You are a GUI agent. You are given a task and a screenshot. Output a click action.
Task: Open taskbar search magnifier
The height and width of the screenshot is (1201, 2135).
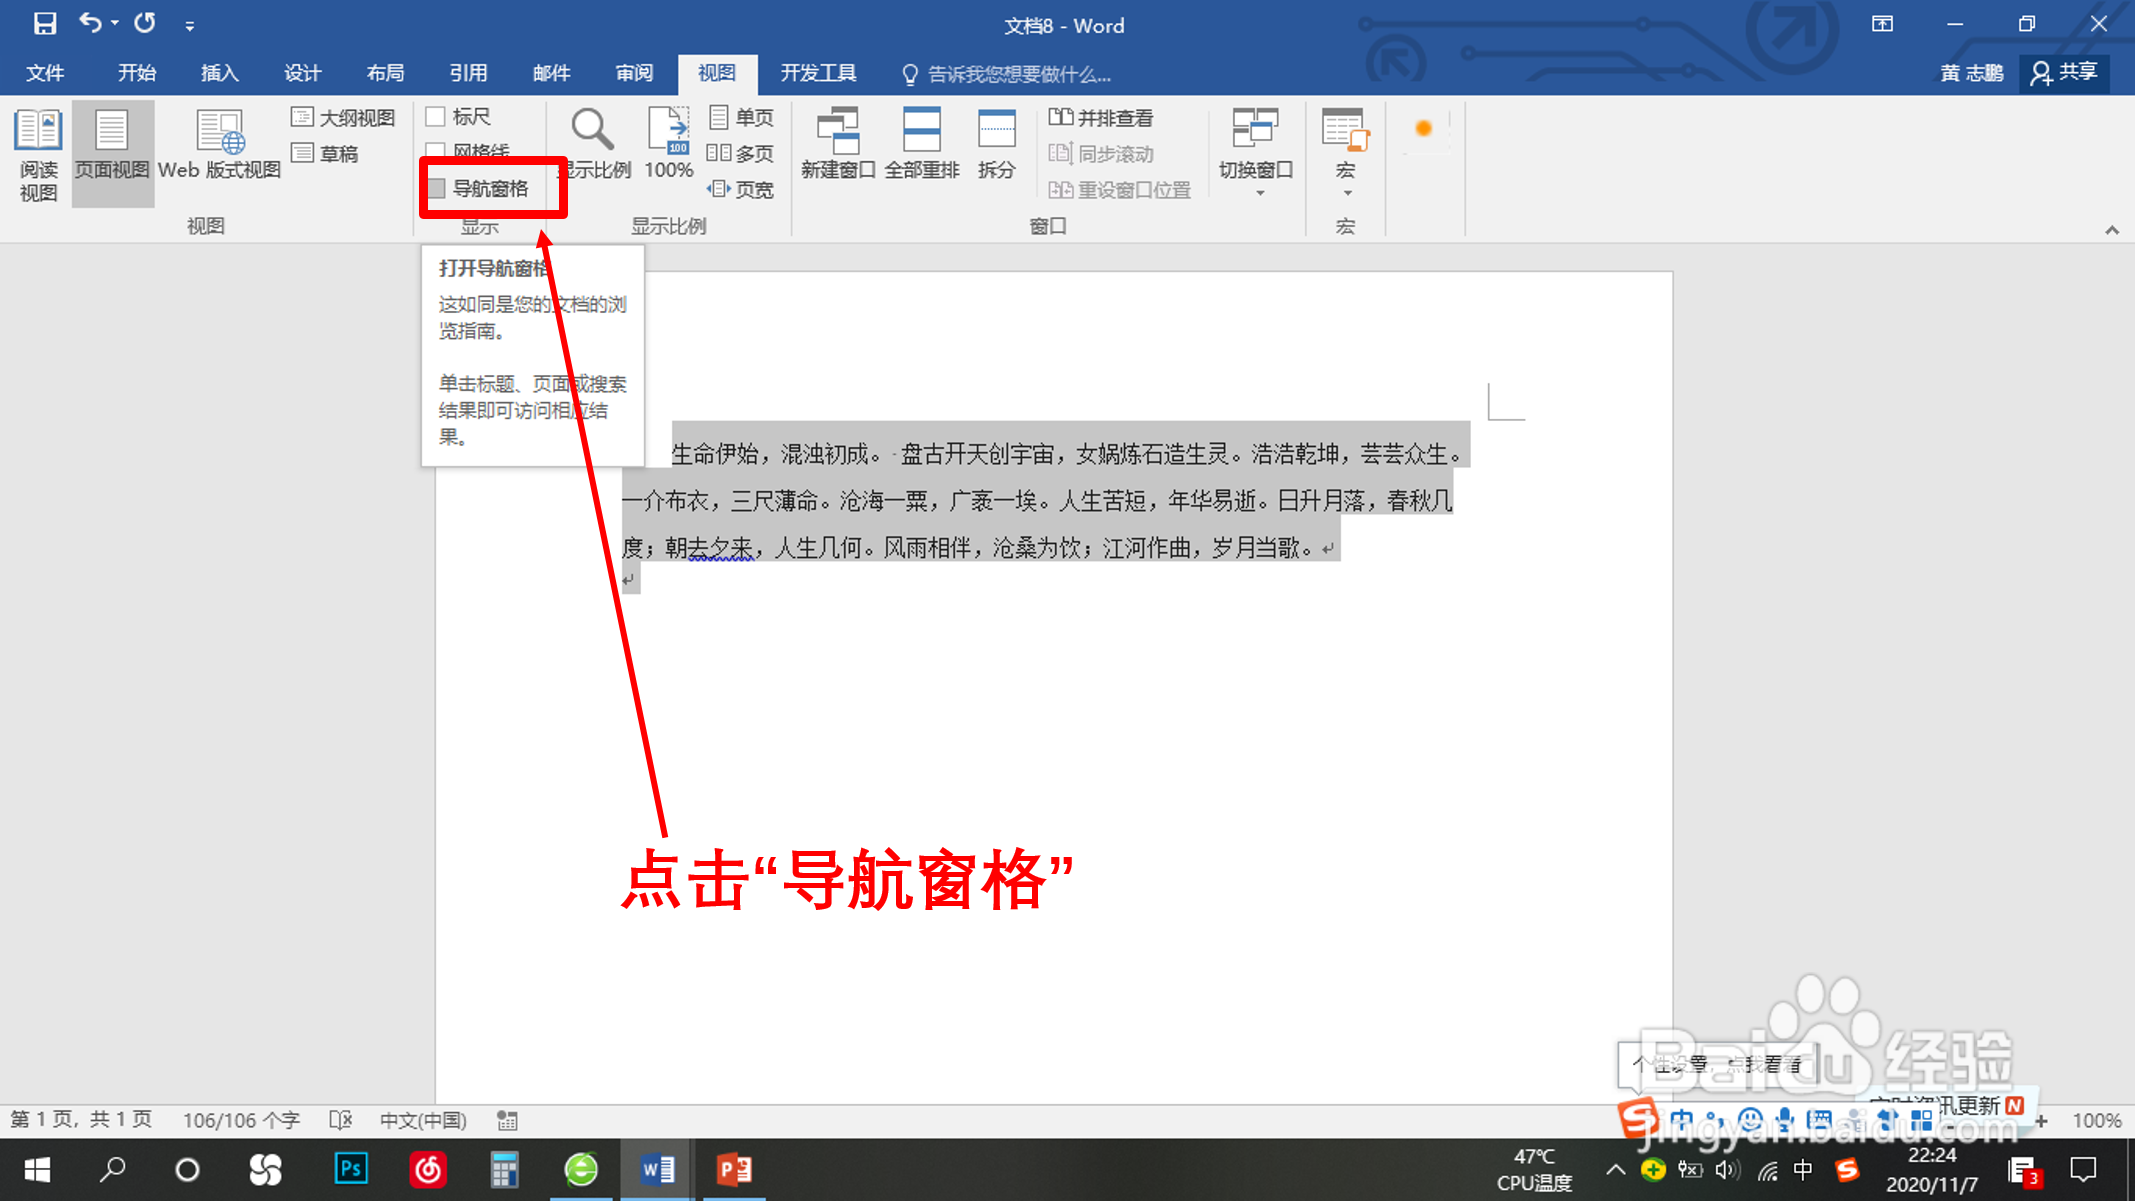(x=112, y=1170)
